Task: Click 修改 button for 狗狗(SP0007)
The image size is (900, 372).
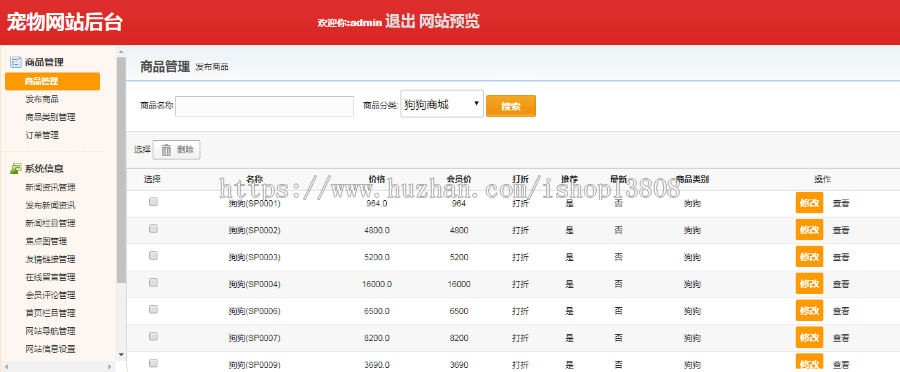Action: click(809, 338)
